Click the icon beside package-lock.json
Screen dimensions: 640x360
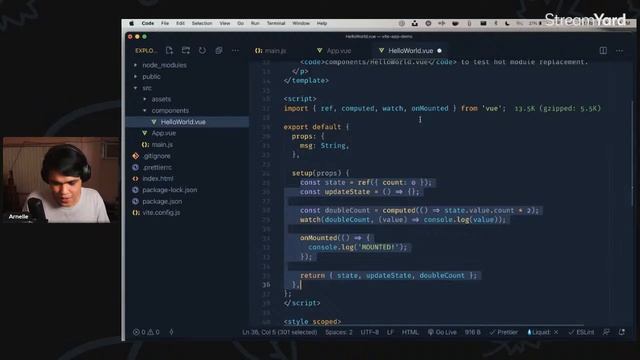[136, 190]
